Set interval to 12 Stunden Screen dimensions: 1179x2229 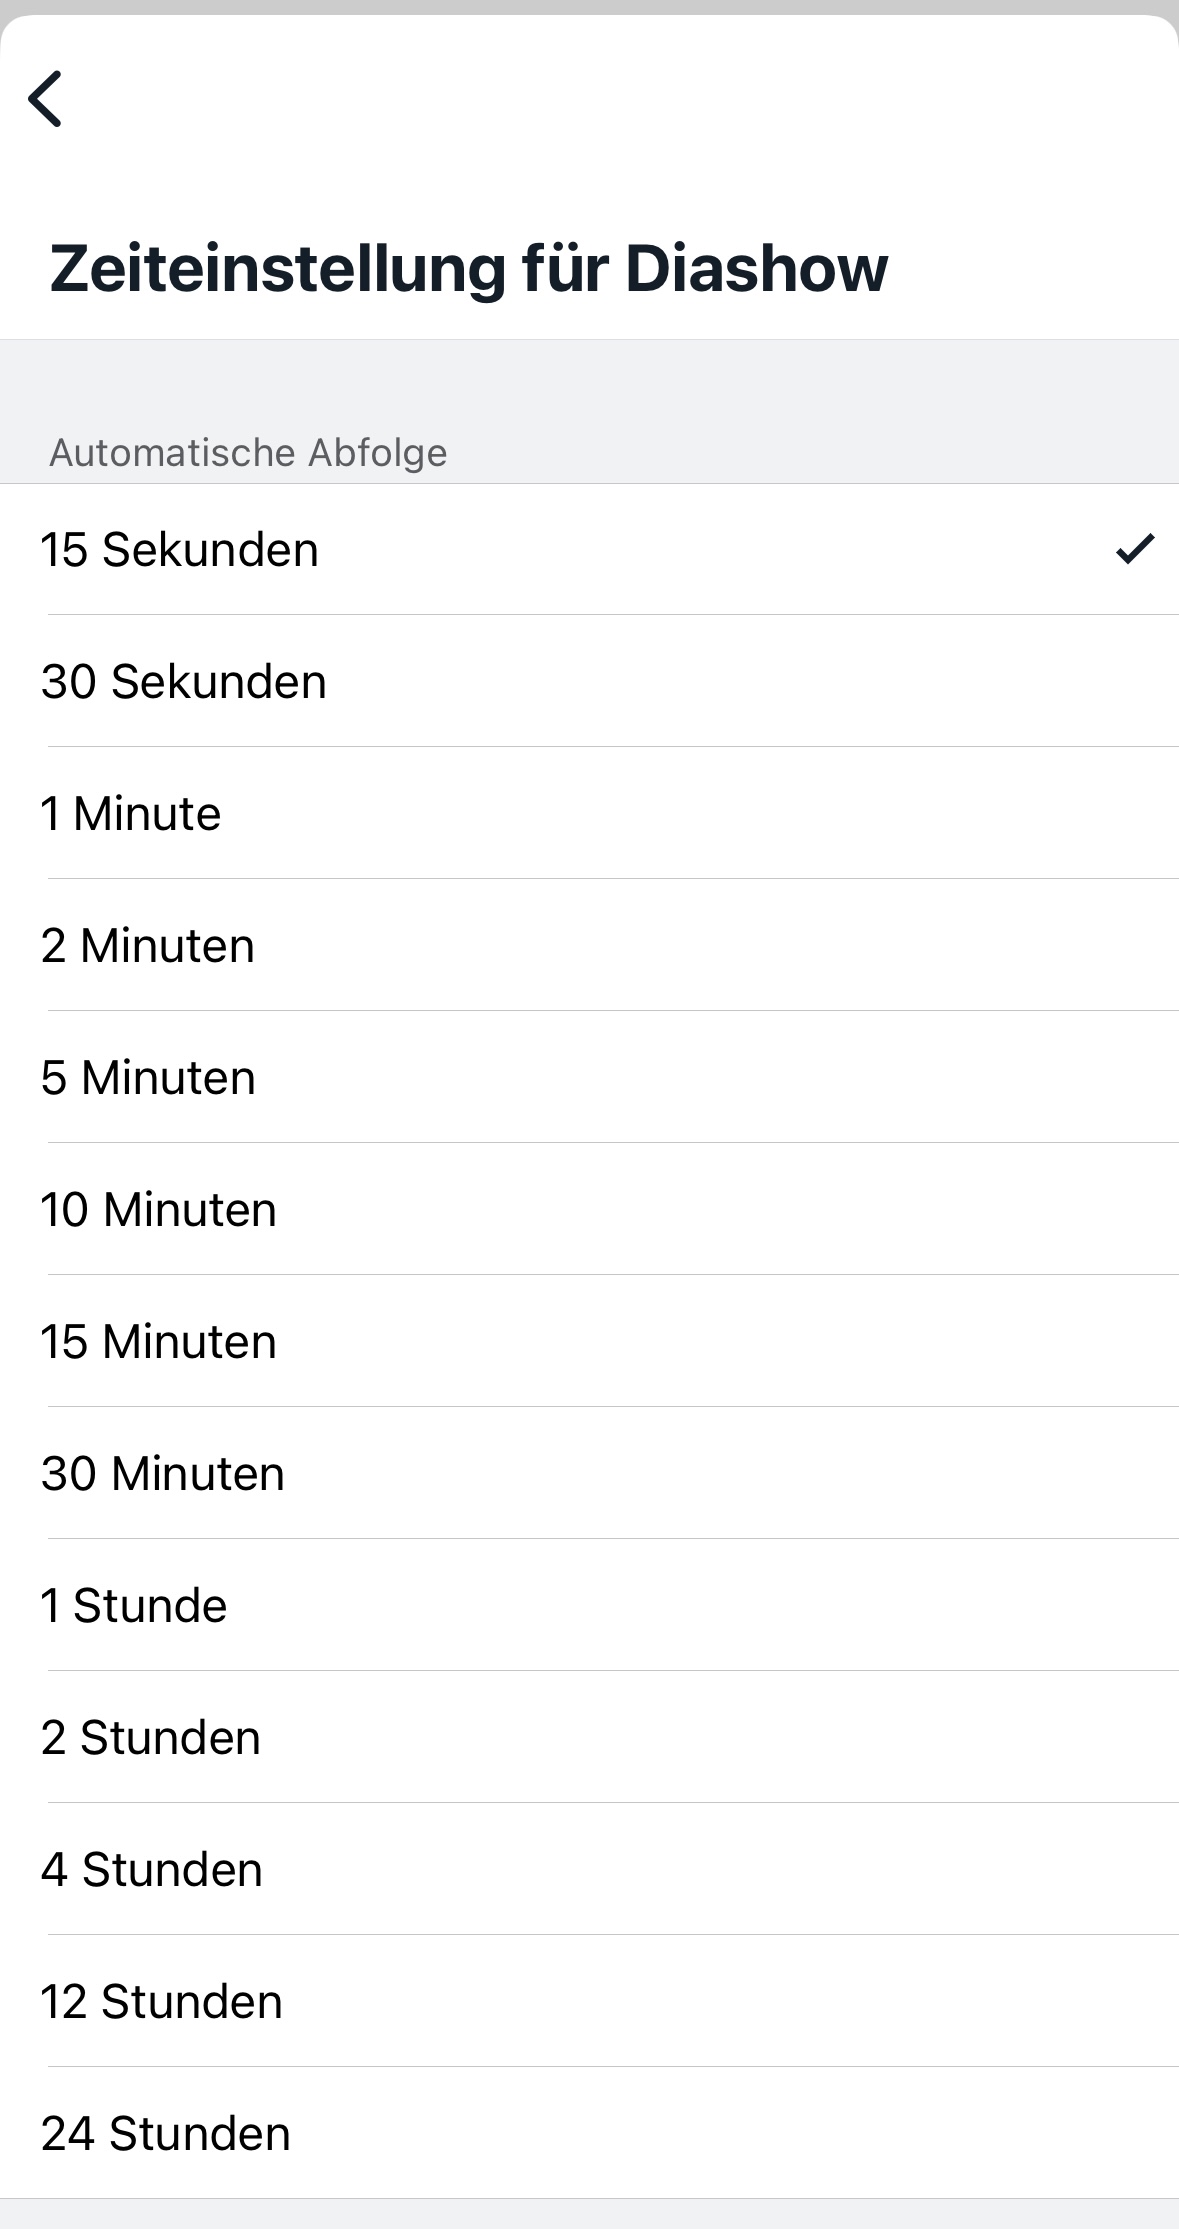pyautogui.click(x=162, y=2002)
